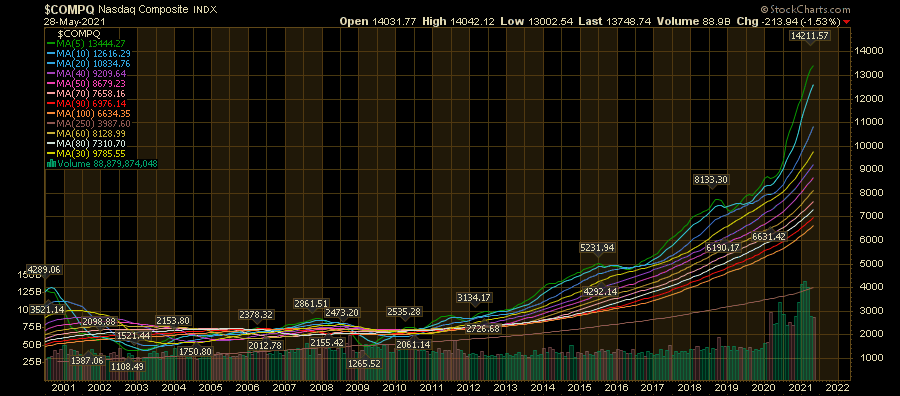
Task: Click the 2861.51 price label
Action: click(311, 303)
